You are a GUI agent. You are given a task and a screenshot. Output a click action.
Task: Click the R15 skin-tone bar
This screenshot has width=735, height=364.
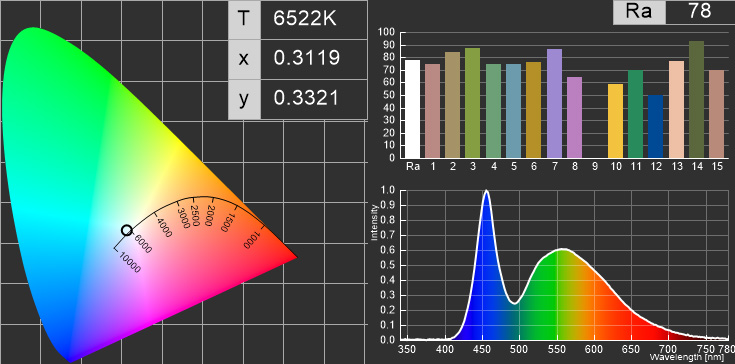tap(717, 114)
